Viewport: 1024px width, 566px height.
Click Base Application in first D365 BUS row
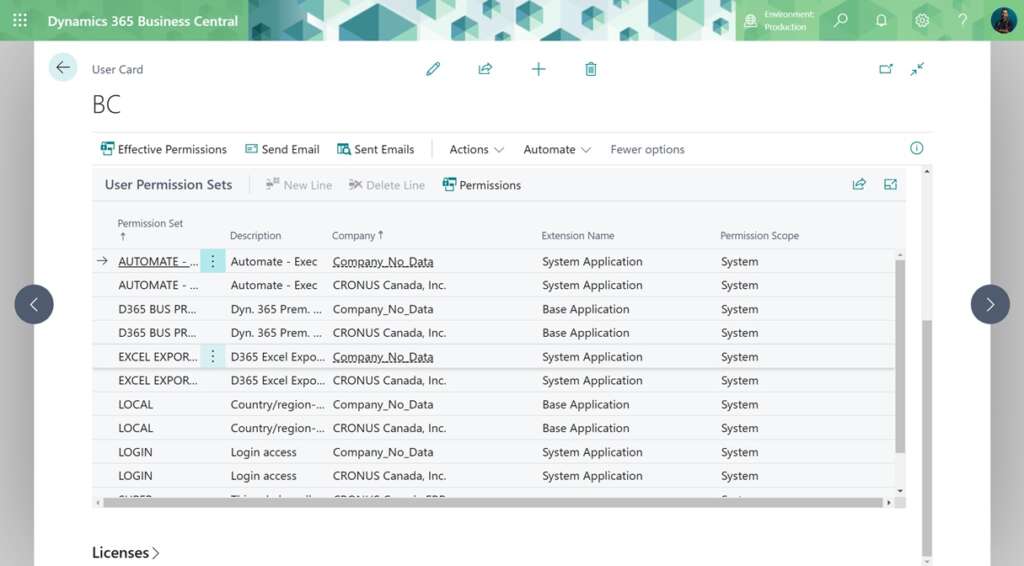[585, 309]
